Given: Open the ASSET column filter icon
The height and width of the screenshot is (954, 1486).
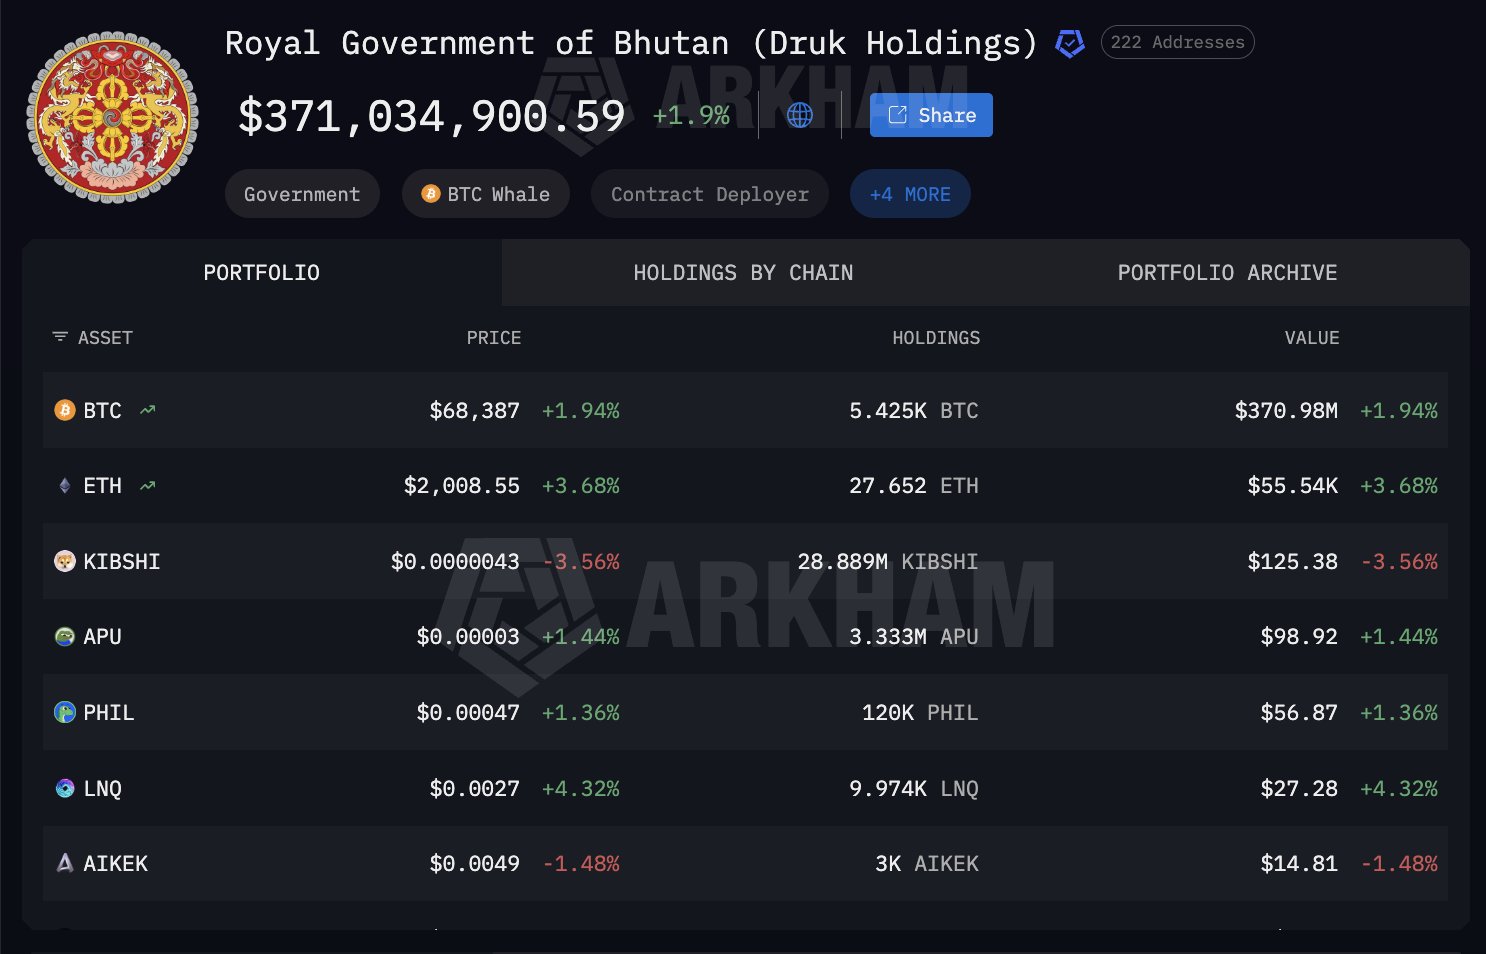Looking at the screenshot, I should [60, 337].
